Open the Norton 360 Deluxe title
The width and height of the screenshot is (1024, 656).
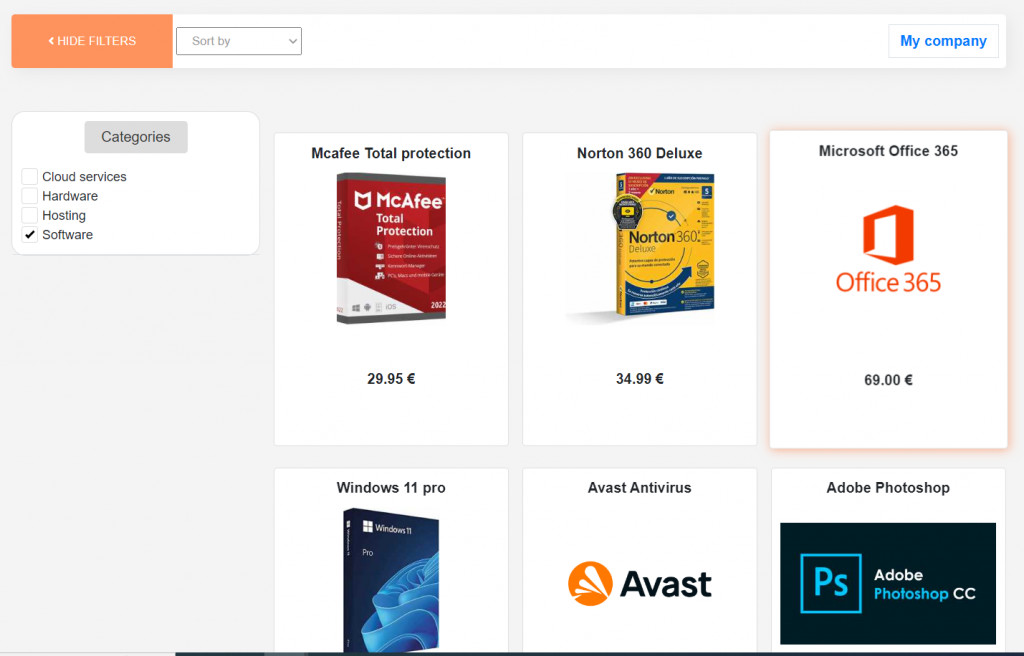(639, 154)
